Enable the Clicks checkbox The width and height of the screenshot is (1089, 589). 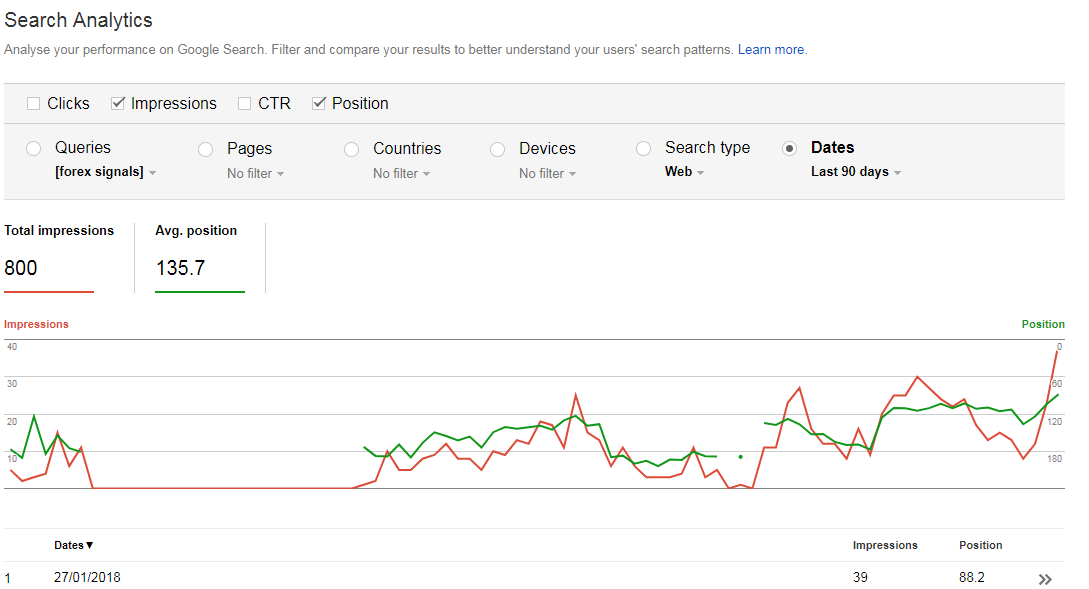click(x=34, y=103)
